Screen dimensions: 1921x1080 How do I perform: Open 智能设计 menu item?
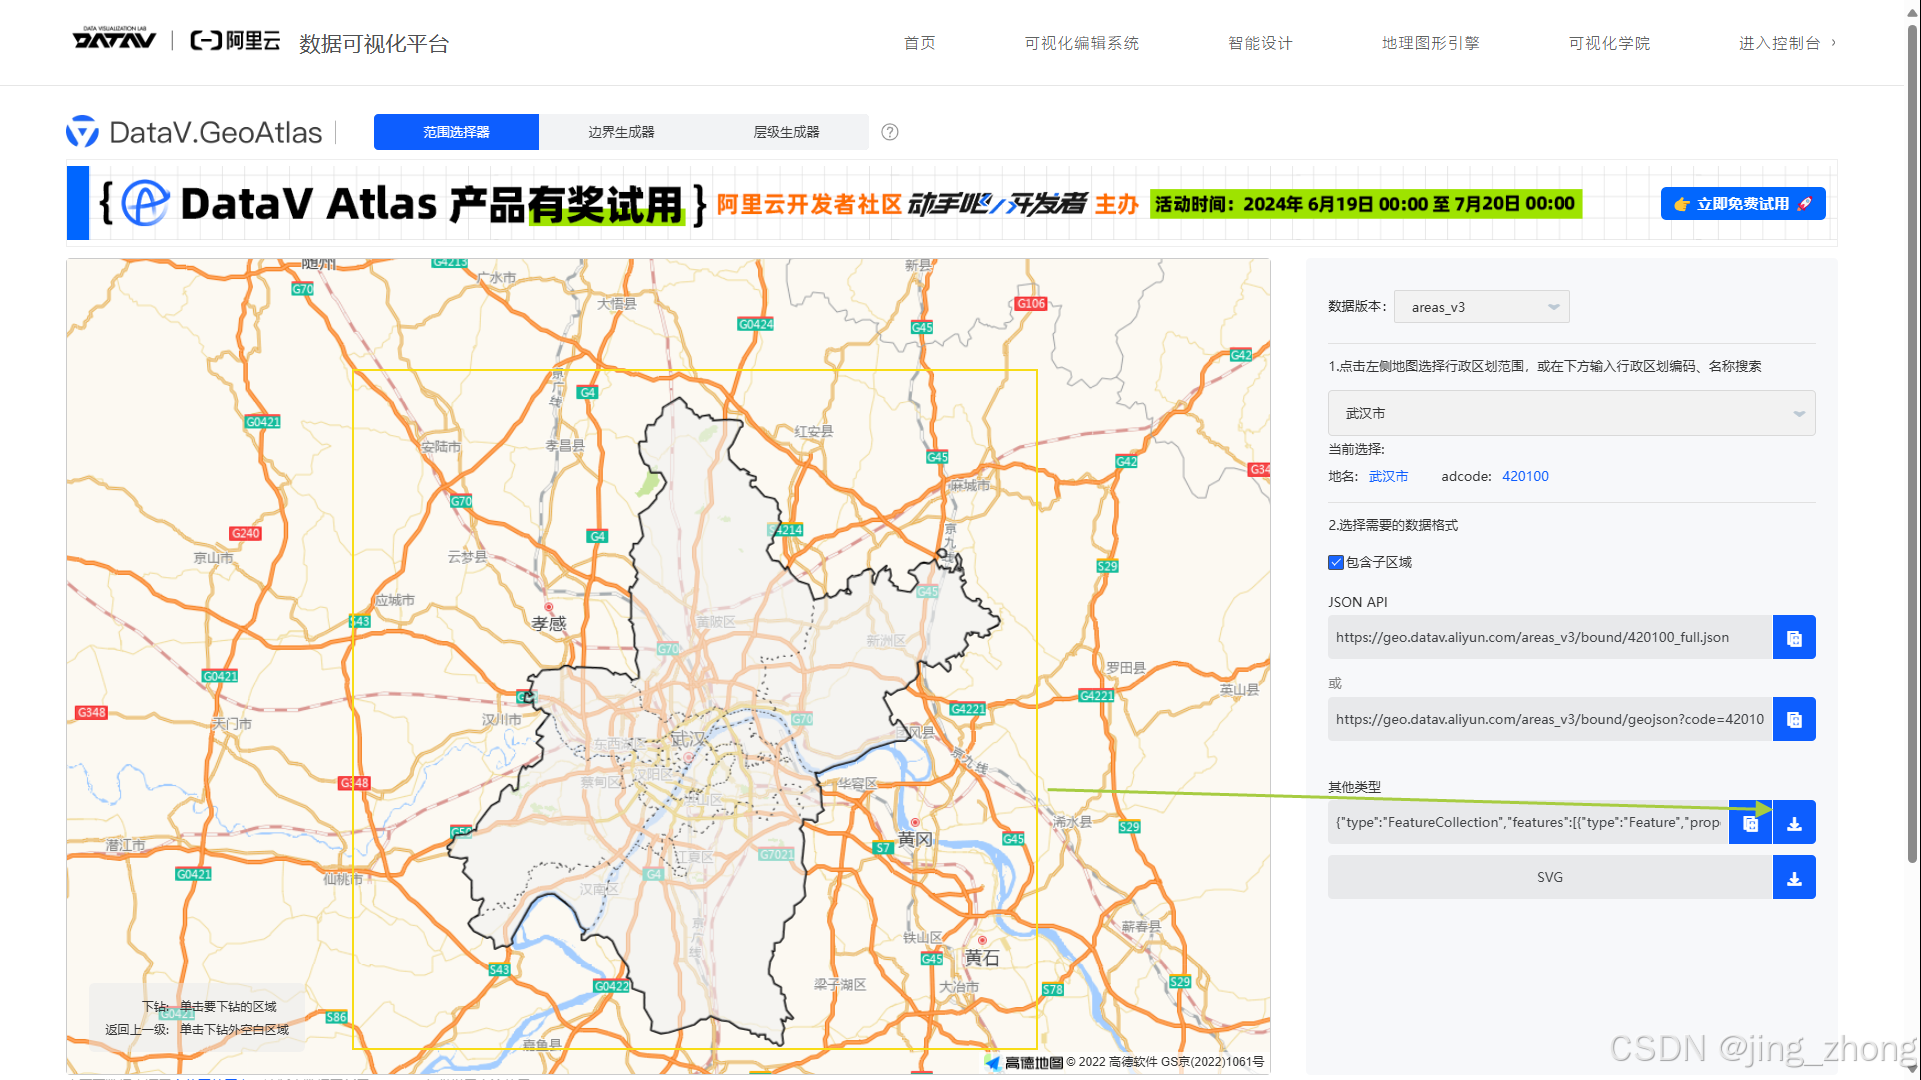pos(1260,43)
